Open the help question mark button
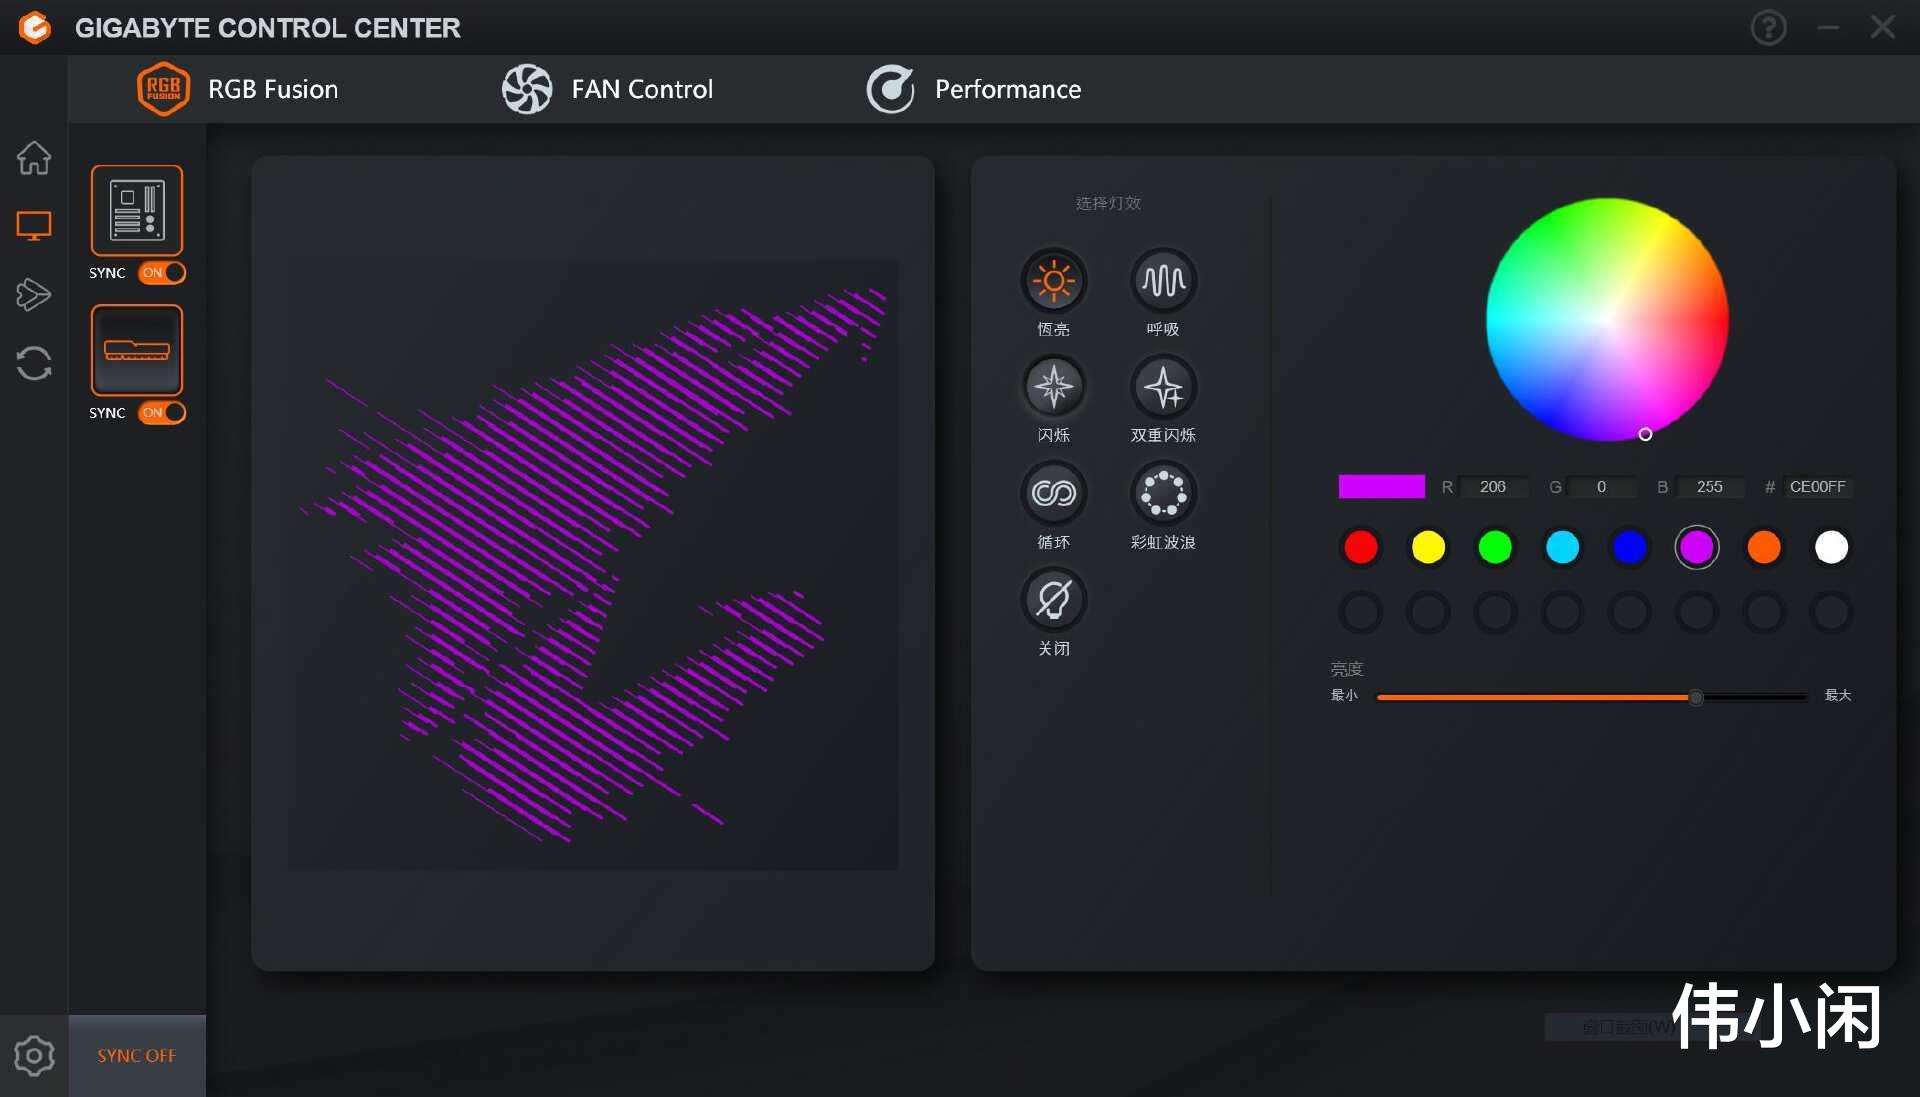The height and width of the screenshot is (1097, 1920). click(x=1768, y=28)
